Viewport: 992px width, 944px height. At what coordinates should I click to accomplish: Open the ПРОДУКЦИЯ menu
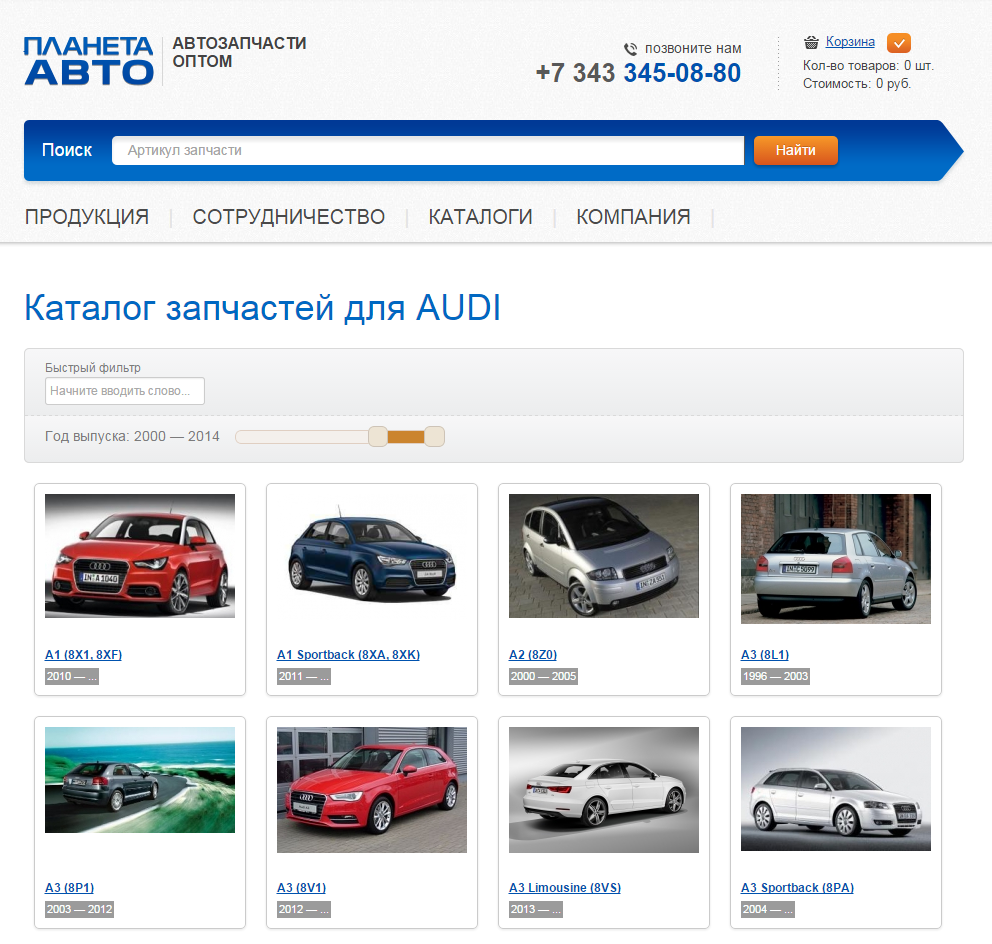click(87, 217)
